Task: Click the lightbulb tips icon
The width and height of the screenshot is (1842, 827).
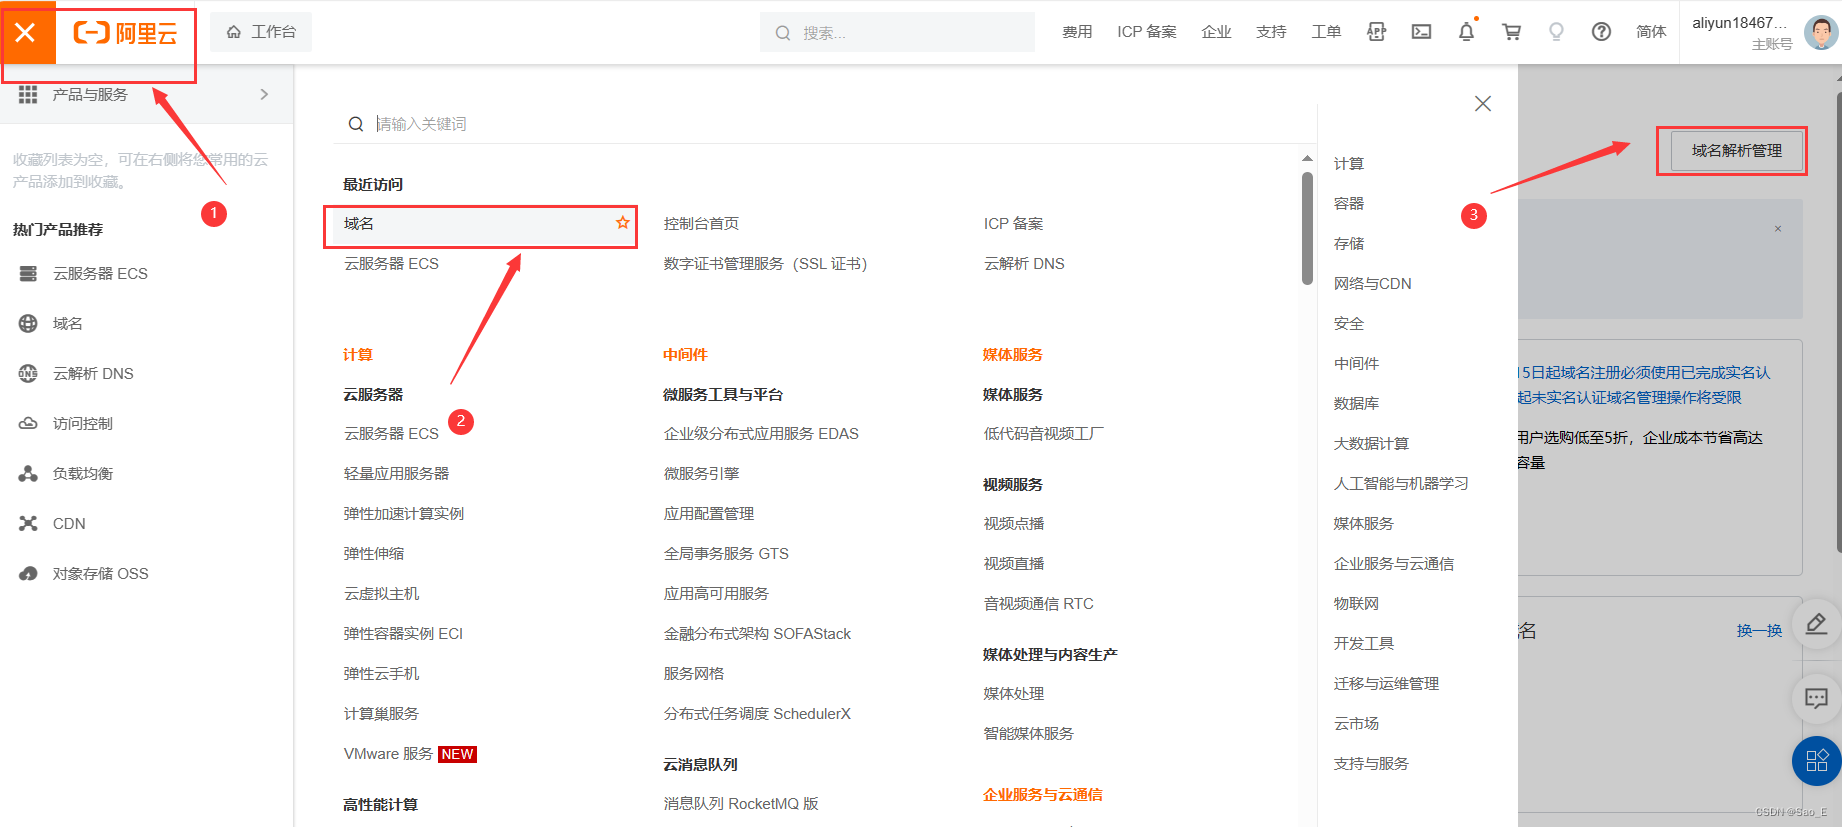Action: [1556, 32]
